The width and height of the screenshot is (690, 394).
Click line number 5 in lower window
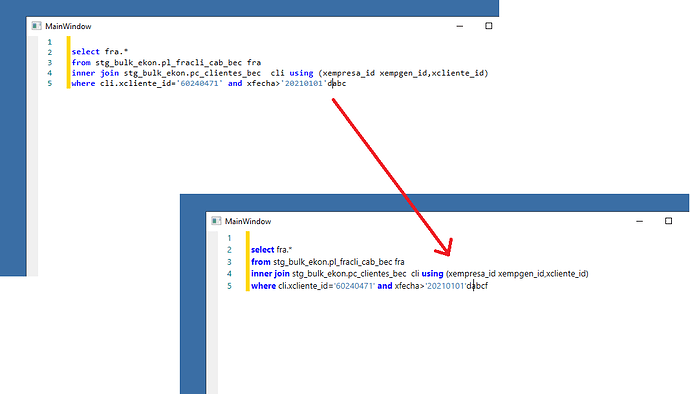pyautogui.click(x=229, y=286)
